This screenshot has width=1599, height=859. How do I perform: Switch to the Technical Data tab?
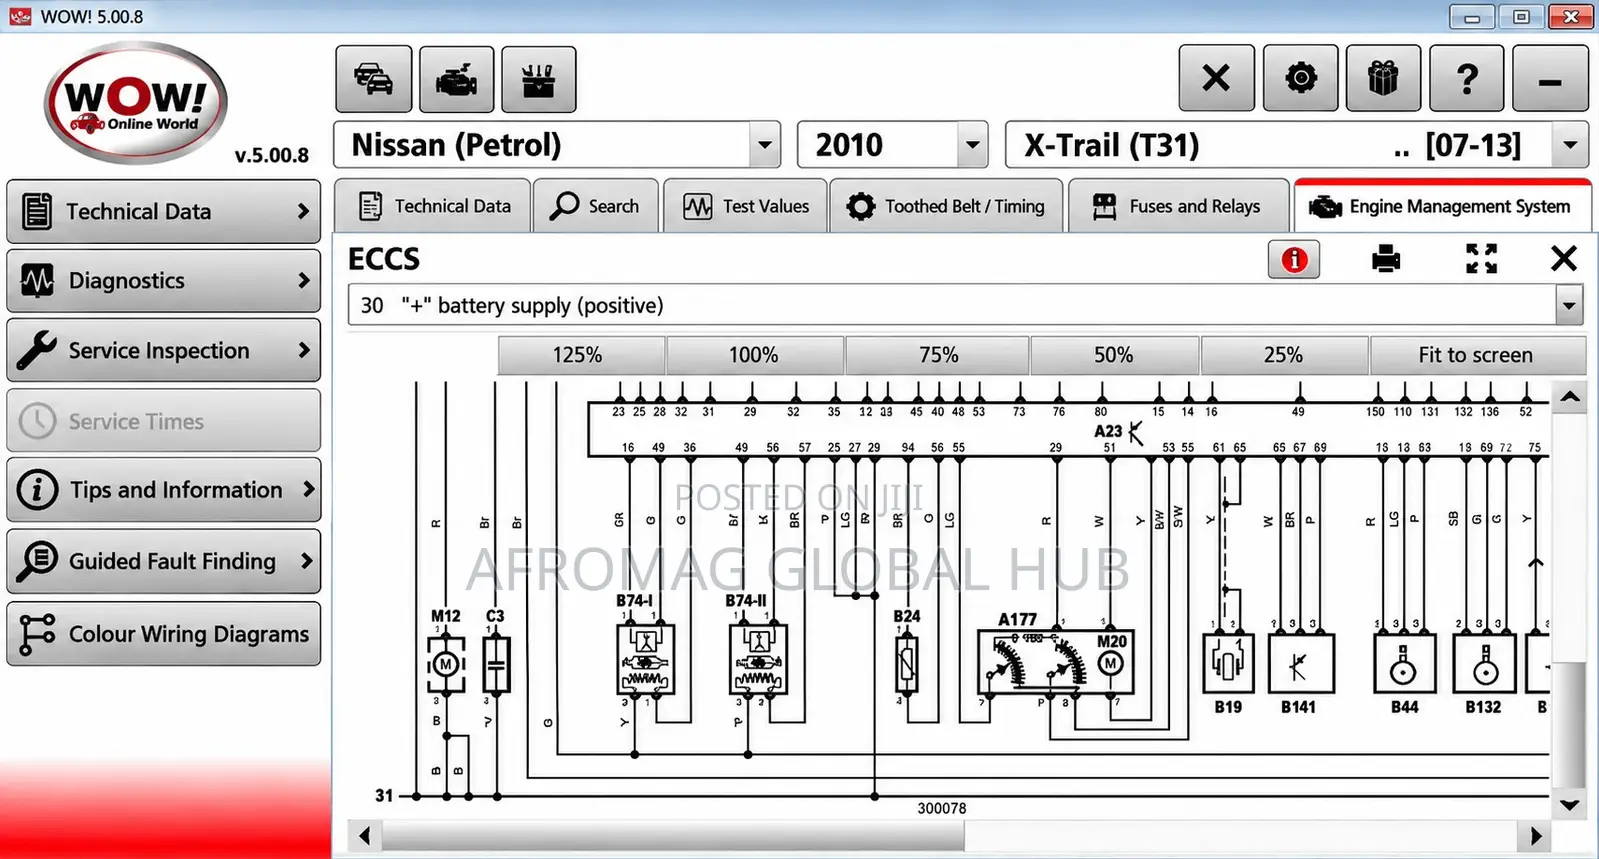[432, 206]
